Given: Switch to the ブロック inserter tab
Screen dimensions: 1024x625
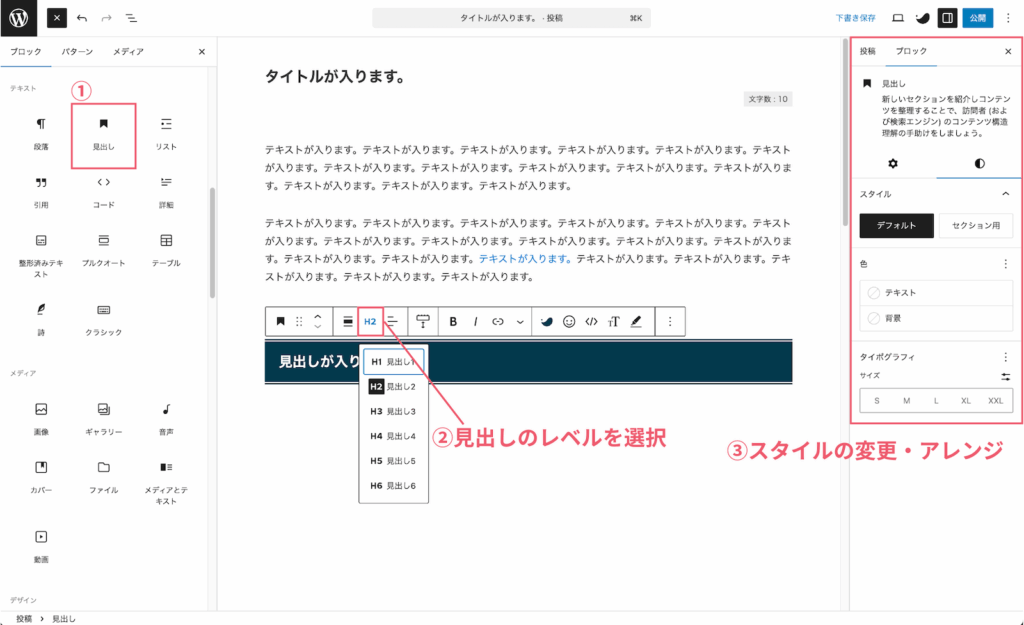Looking at the screenshot, I should [x=25, y=52].
